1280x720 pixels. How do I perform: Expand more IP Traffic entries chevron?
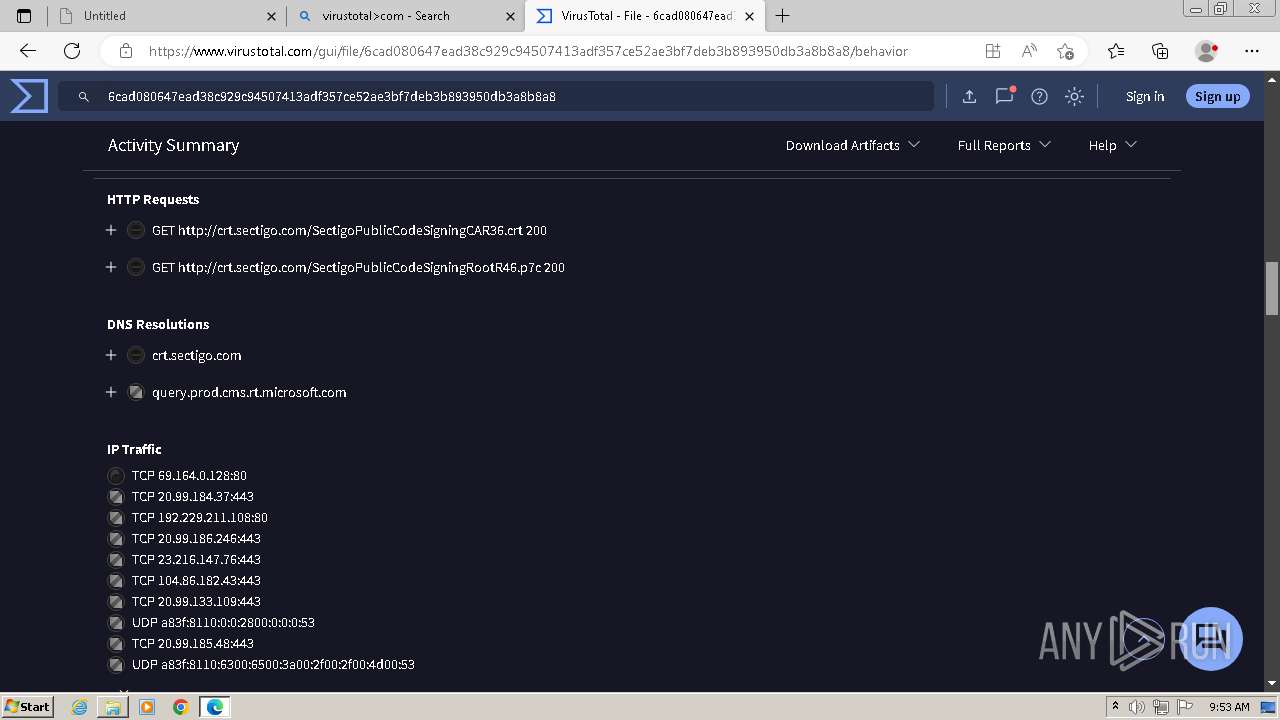[124, 690]
